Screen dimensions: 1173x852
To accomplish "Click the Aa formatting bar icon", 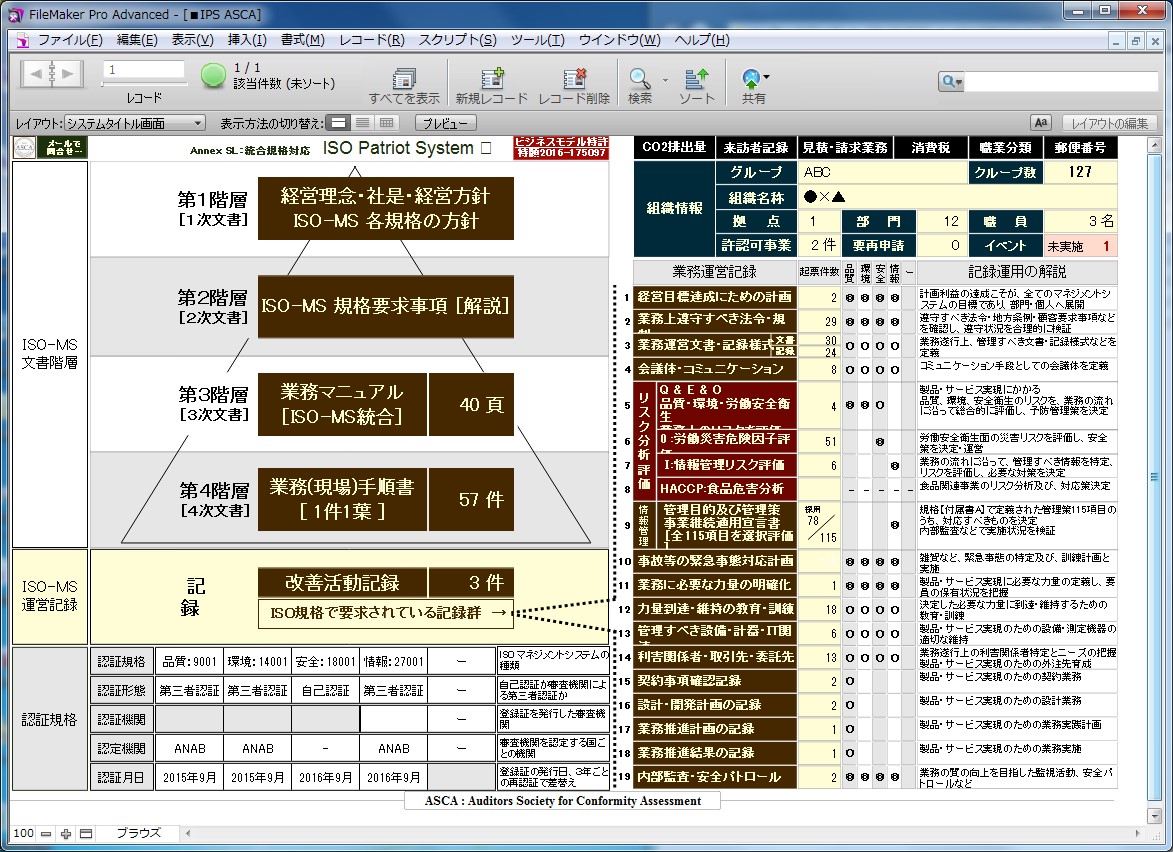I will (1041, 123).
